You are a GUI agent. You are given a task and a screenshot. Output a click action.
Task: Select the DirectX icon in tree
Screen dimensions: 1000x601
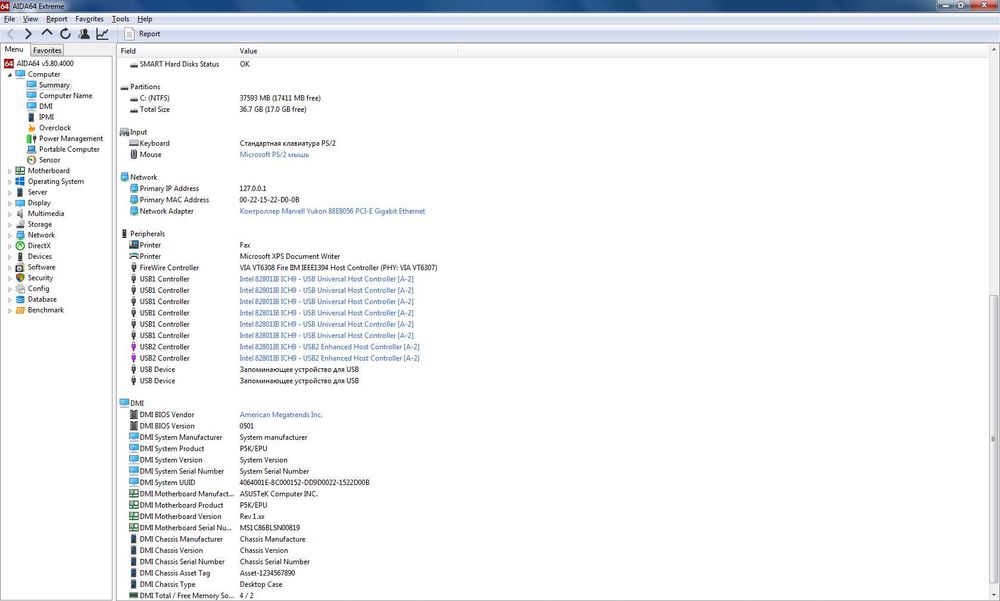[x=20, y=246]
